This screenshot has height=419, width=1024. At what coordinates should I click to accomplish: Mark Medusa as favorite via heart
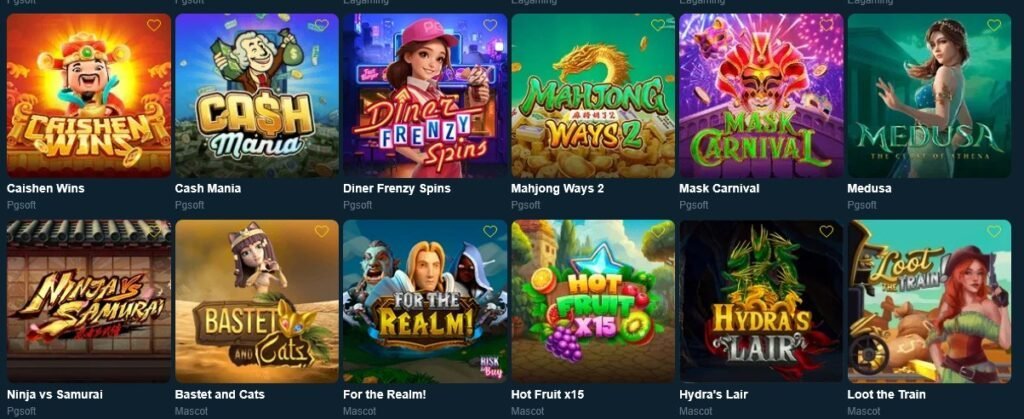pos(994,25)
